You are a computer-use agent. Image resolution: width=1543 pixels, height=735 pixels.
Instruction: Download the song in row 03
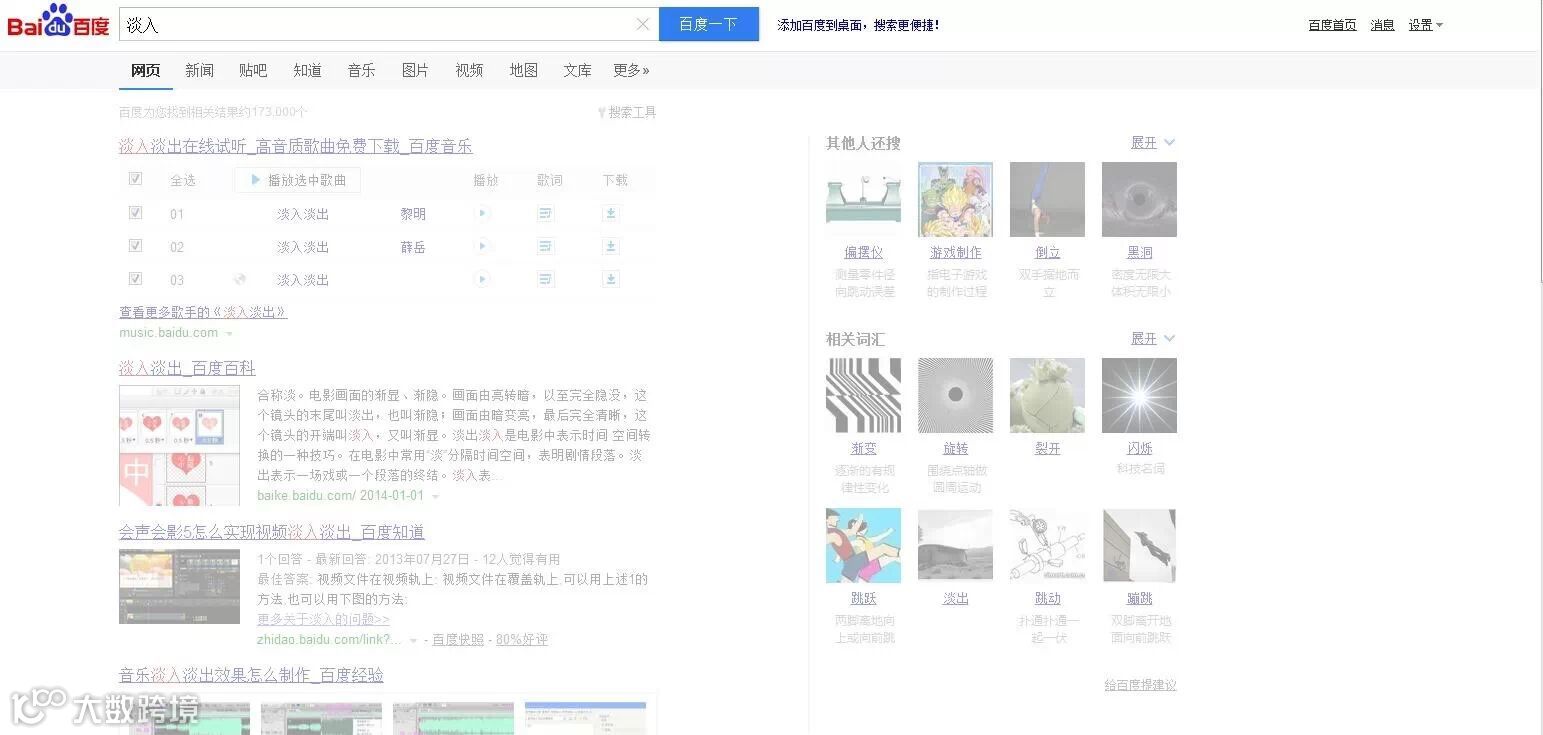click(x=611, y=279)
